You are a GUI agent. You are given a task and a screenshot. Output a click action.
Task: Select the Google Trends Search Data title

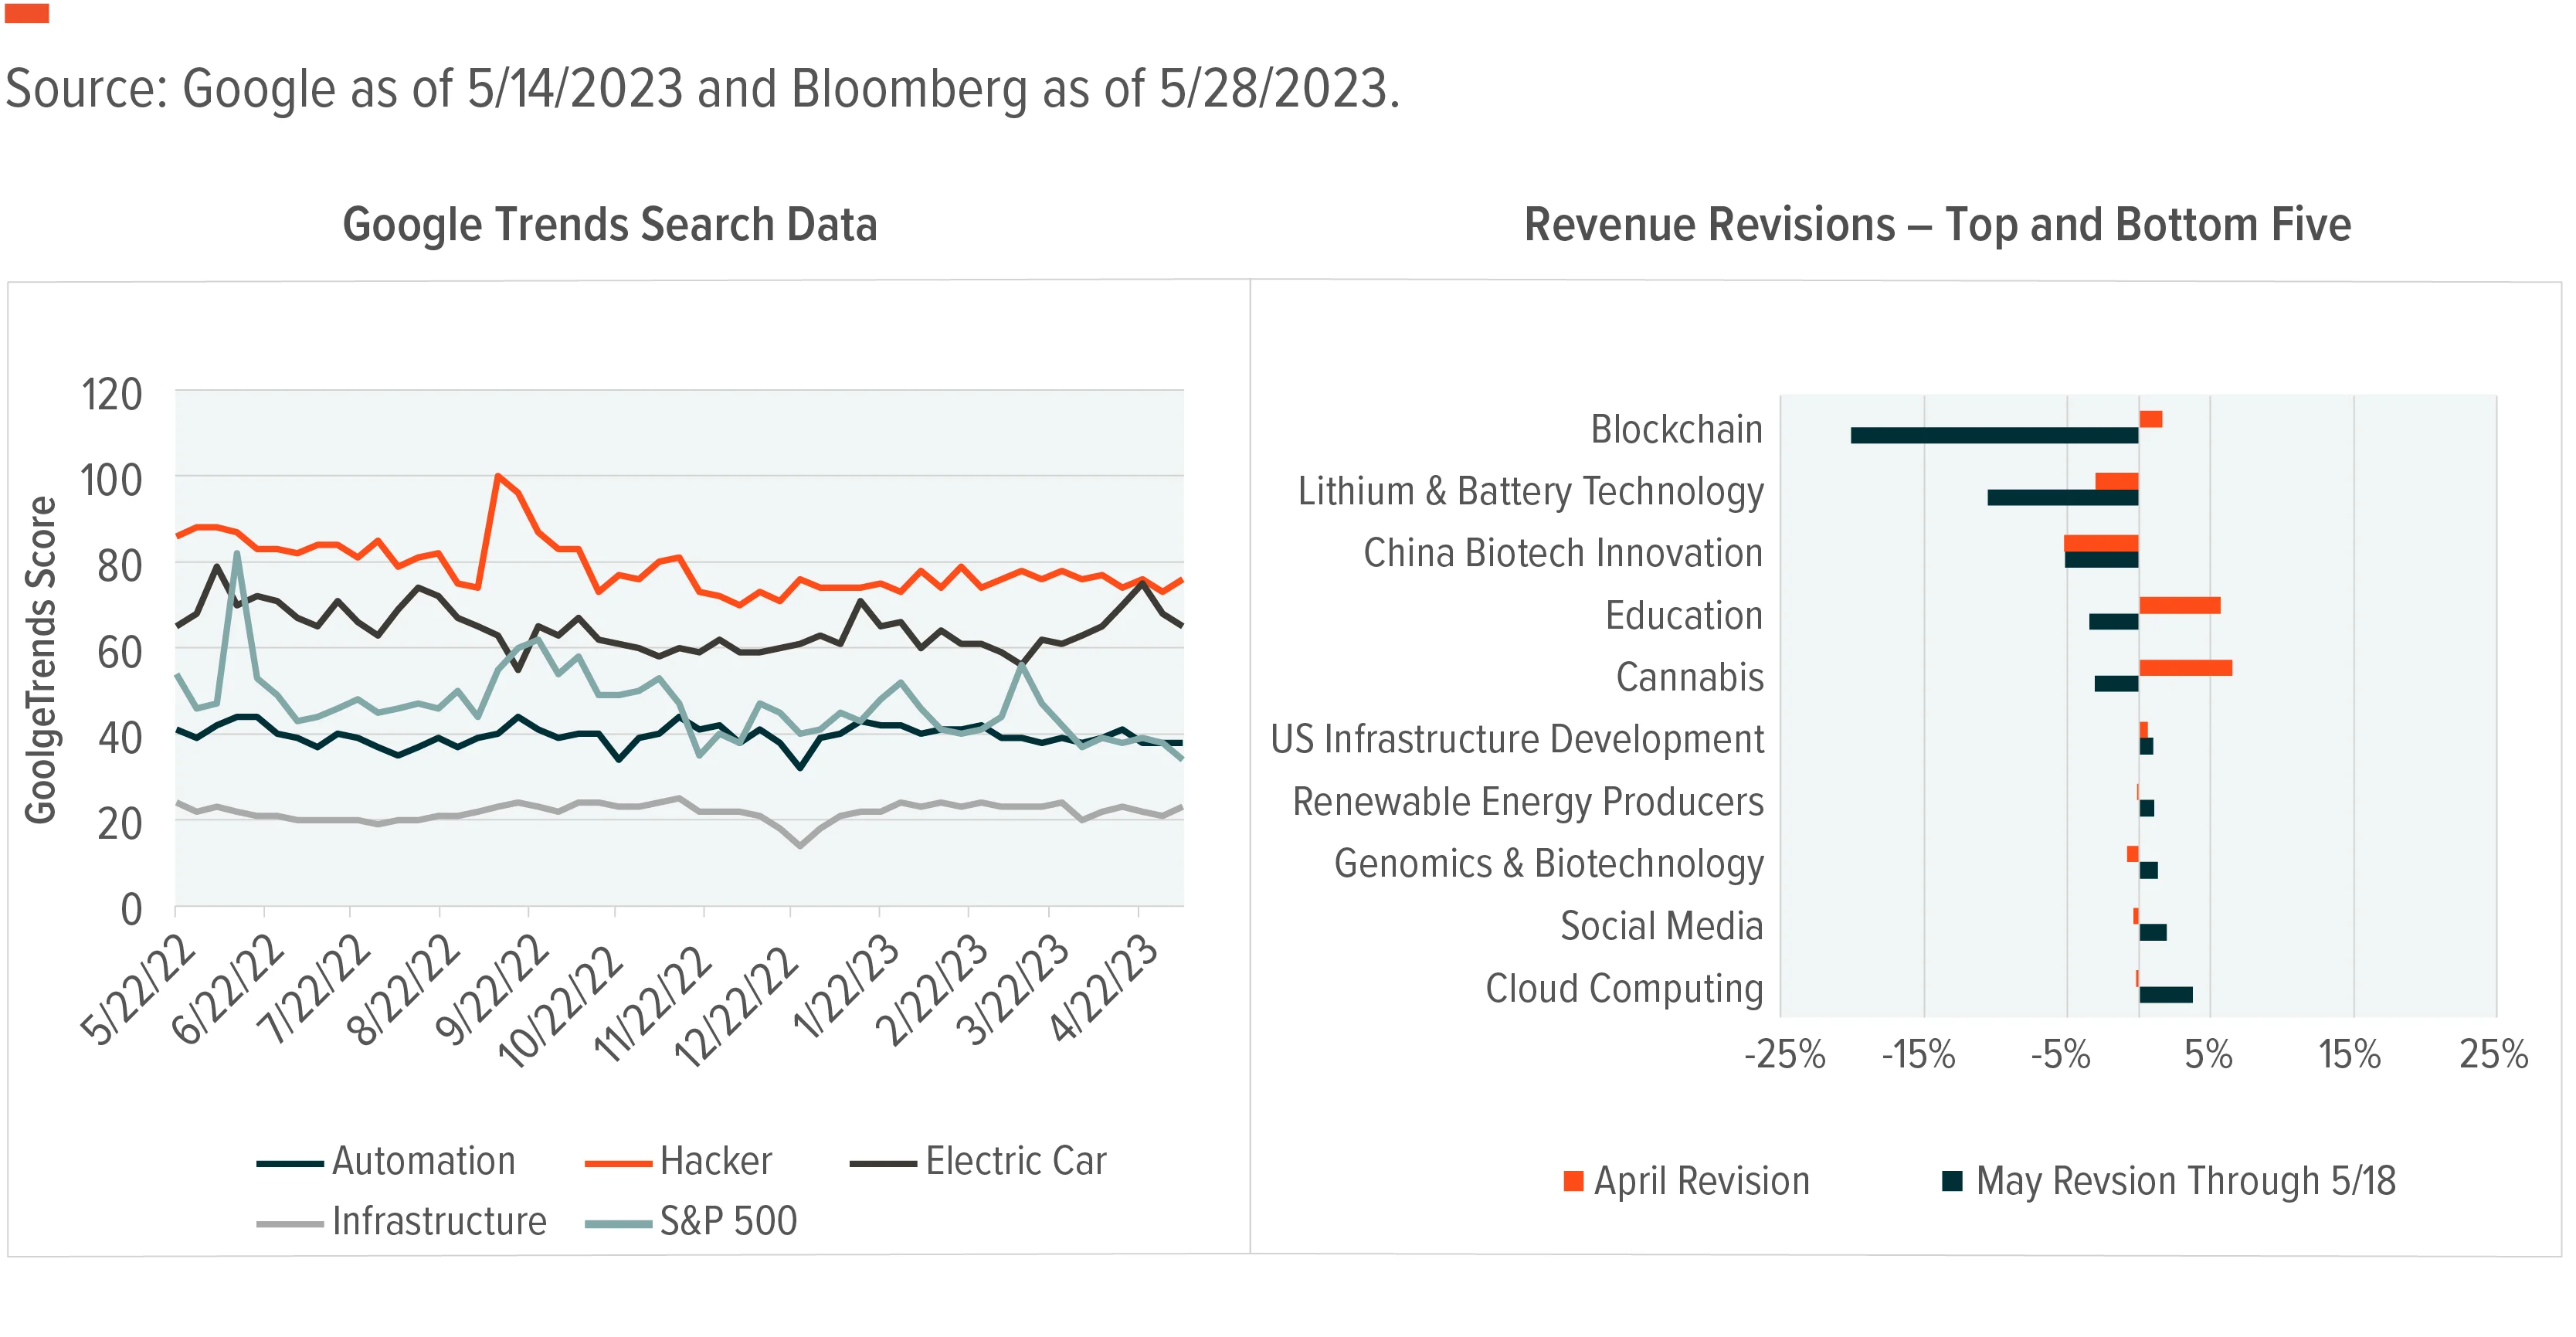[x=610, y=224]
